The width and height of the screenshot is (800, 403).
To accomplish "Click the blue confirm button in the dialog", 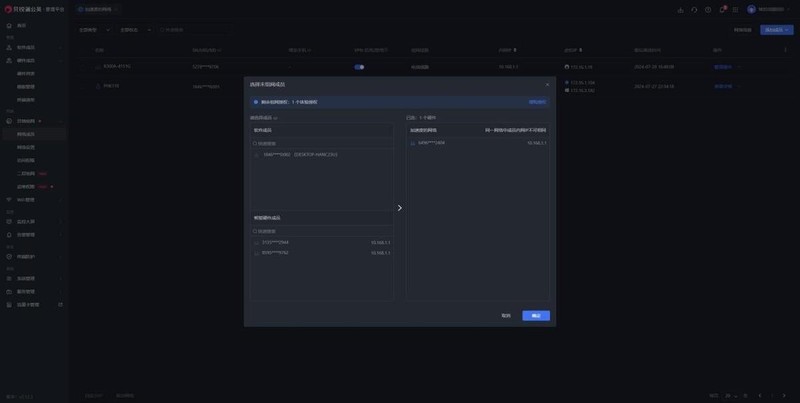I will coord(536,316).
